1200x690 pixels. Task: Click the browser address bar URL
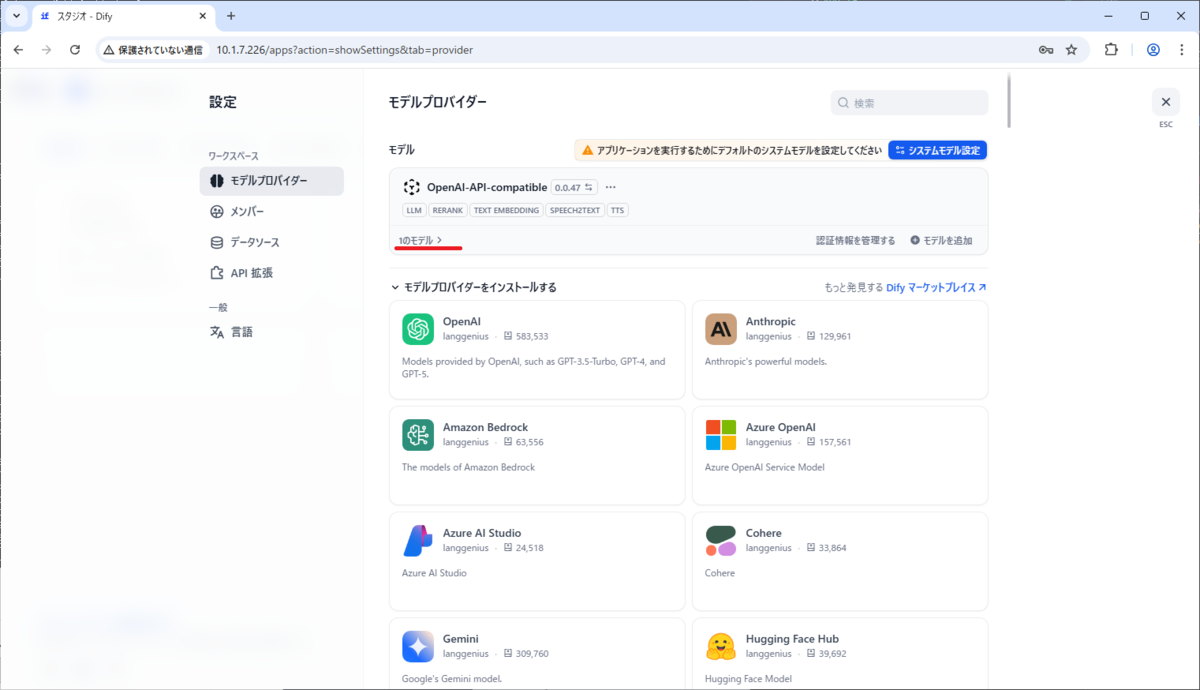345,49
